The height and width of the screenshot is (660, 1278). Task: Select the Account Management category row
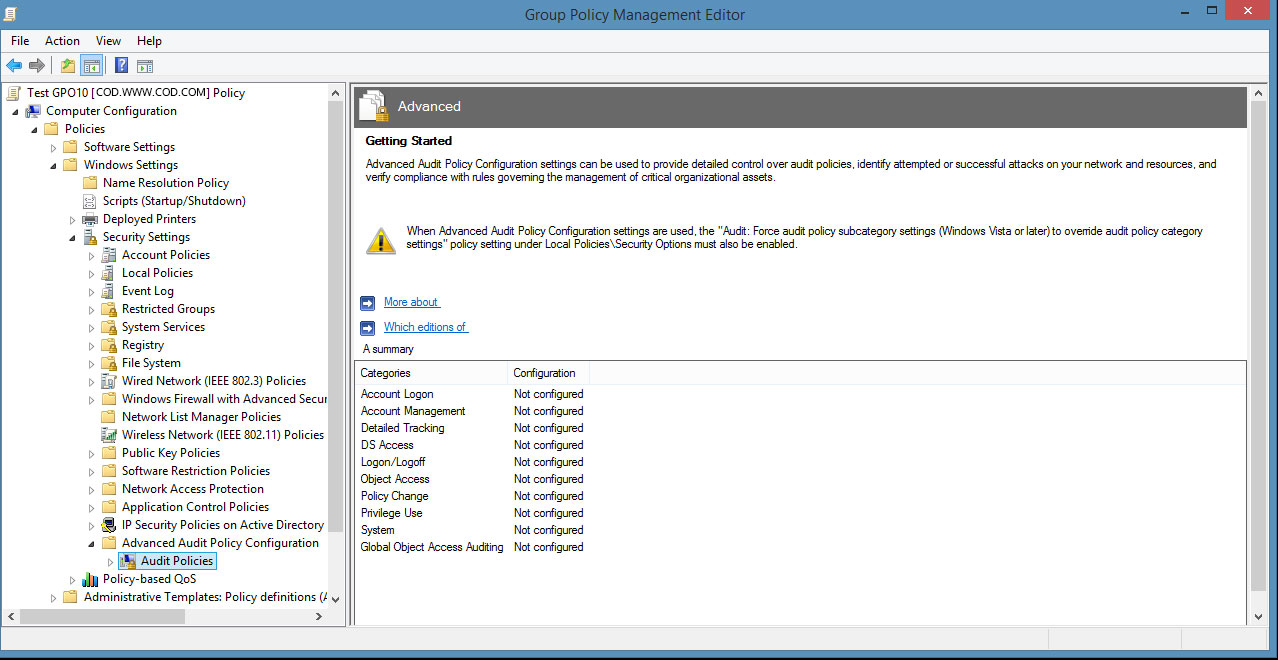tap(472, 411)
